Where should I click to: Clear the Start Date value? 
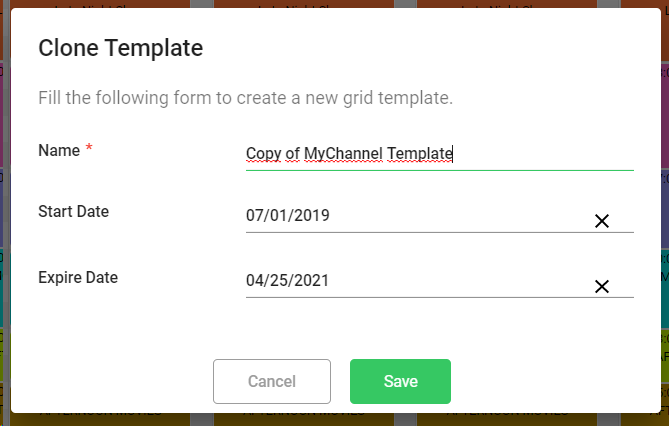coord(602,221)
